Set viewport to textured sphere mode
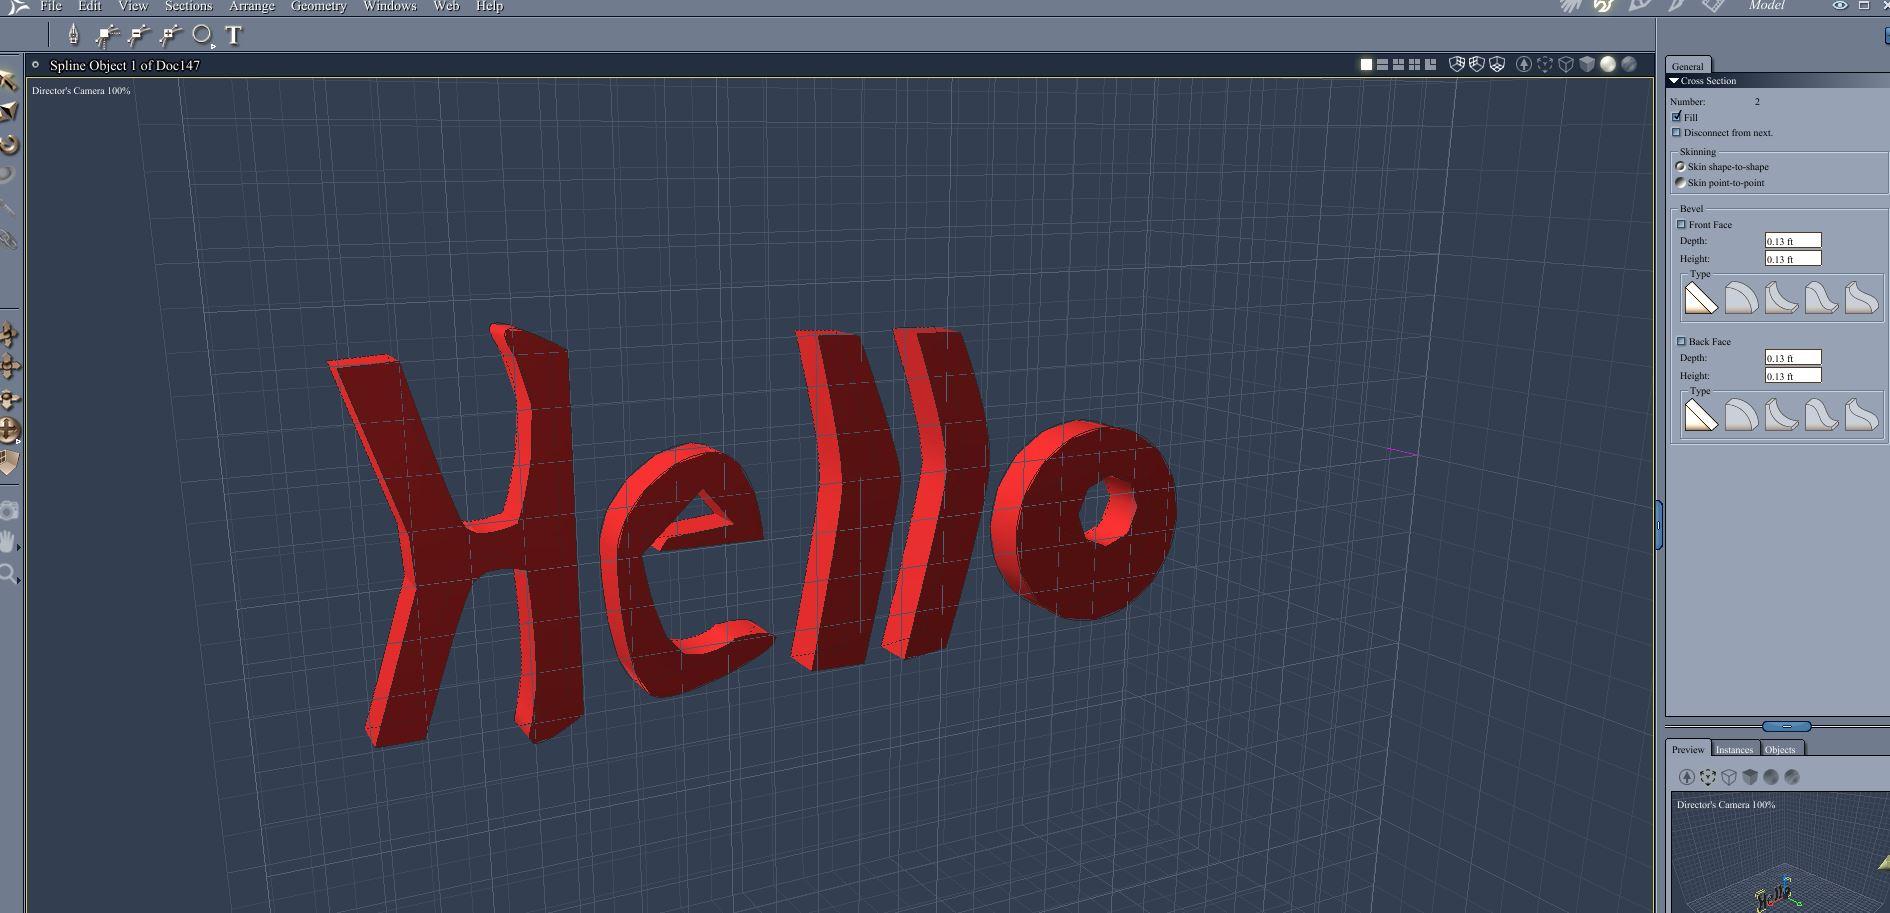This screenshot has width=1890, height=913. click(x=1629, y=64)
